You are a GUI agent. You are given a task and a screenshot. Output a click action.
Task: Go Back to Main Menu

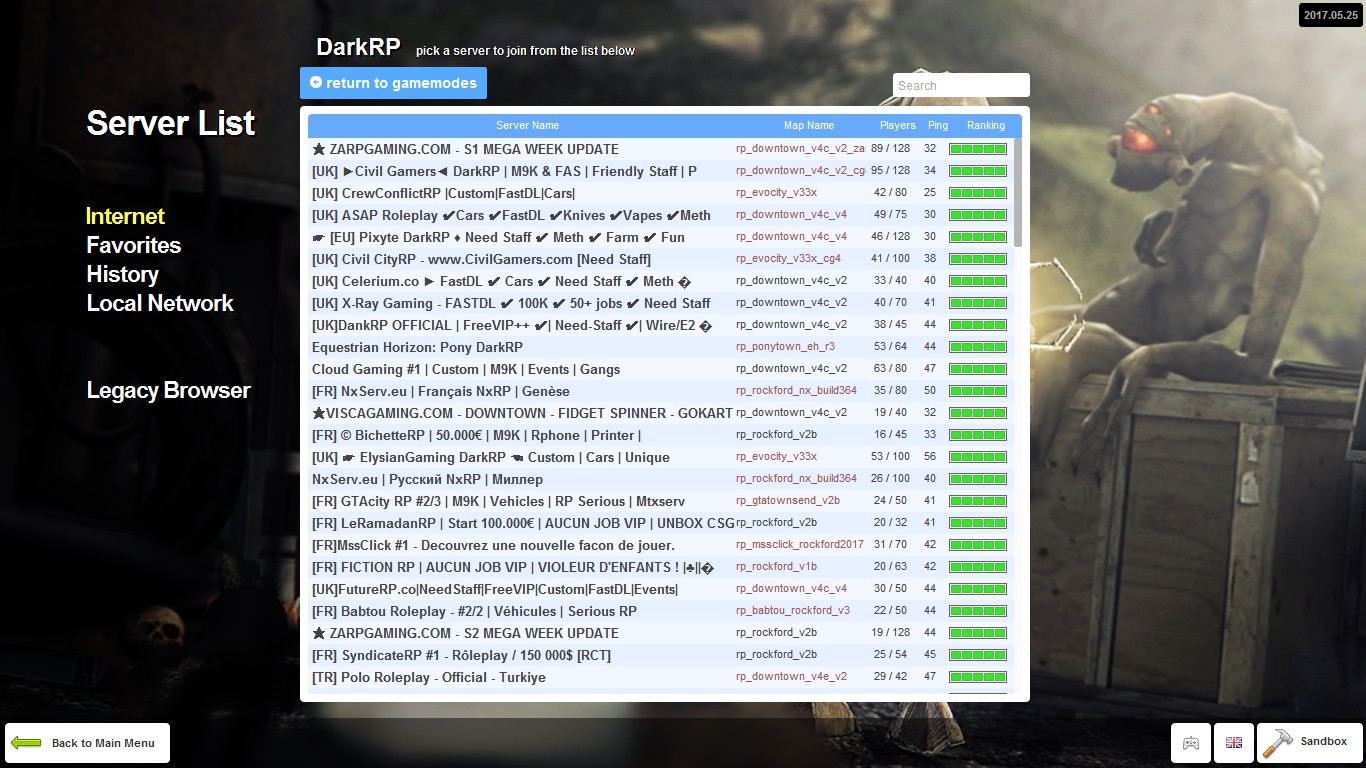tap(87, 743)
